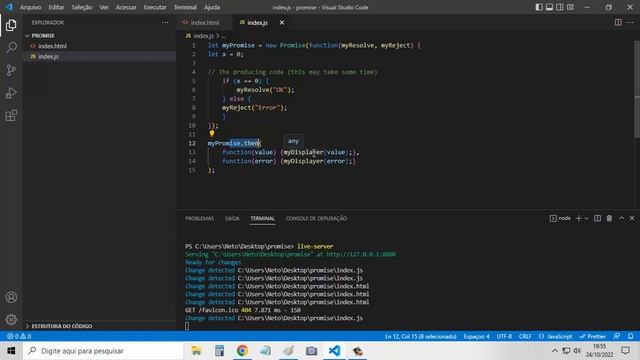
Task: Toggle primary side bar layout icon
Action: pyautogui.click(x=539, y=7)
